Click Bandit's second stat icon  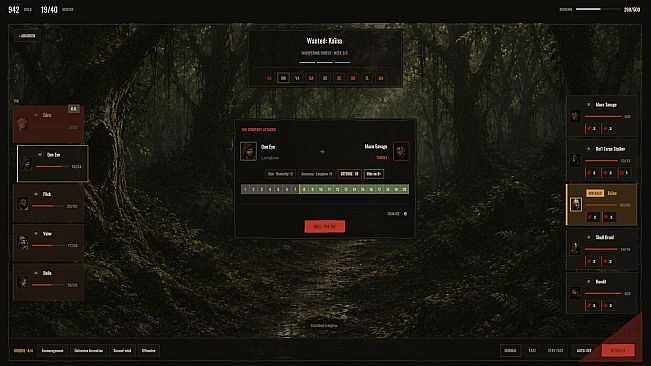coord(606,305)
